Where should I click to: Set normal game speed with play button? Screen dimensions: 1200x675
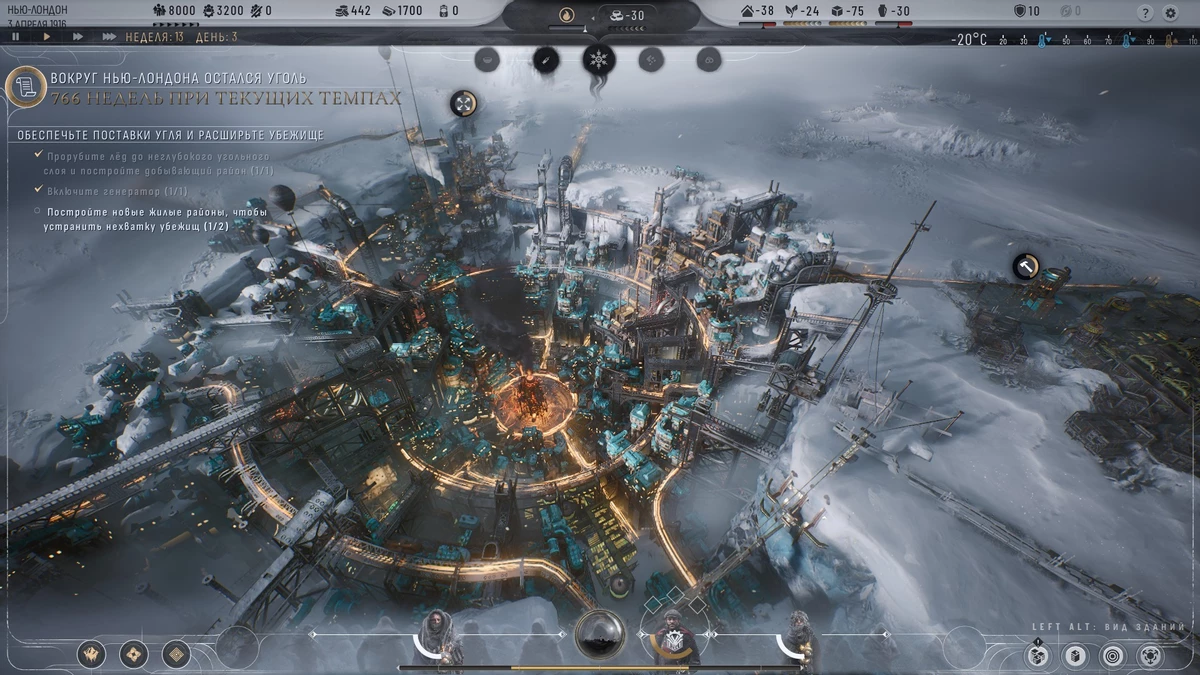click(x=46, y=36)
